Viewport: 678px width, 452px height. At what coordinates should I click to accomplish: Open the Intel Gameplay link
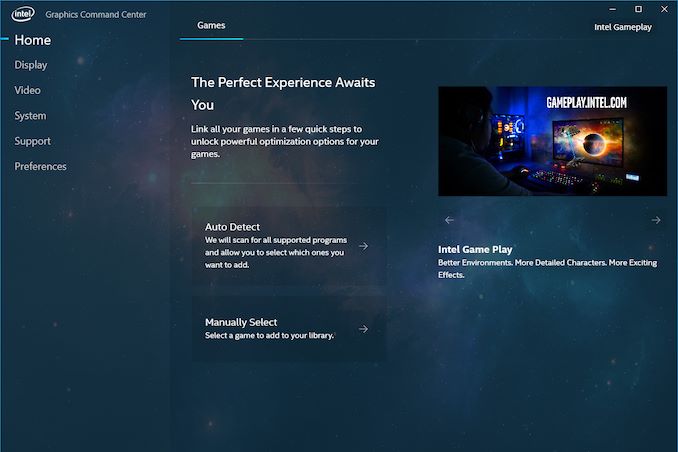click(x=622, y=27)
